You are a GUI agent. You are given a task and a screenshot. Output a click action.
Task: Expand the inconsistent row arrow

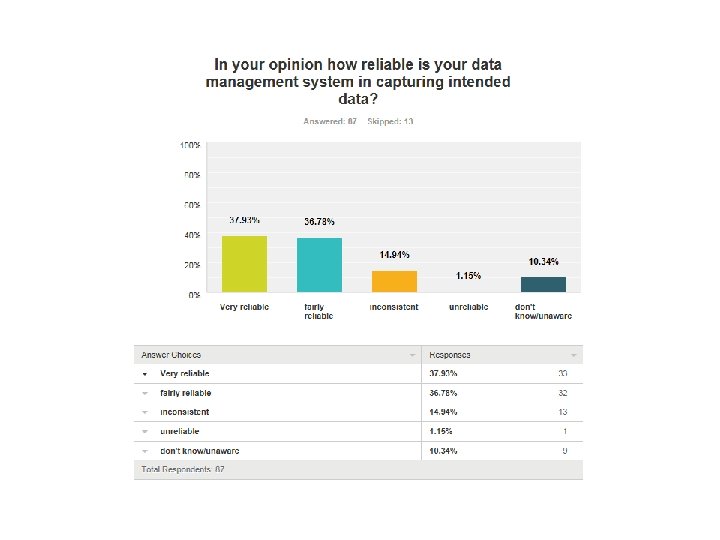tap(145, 412)
